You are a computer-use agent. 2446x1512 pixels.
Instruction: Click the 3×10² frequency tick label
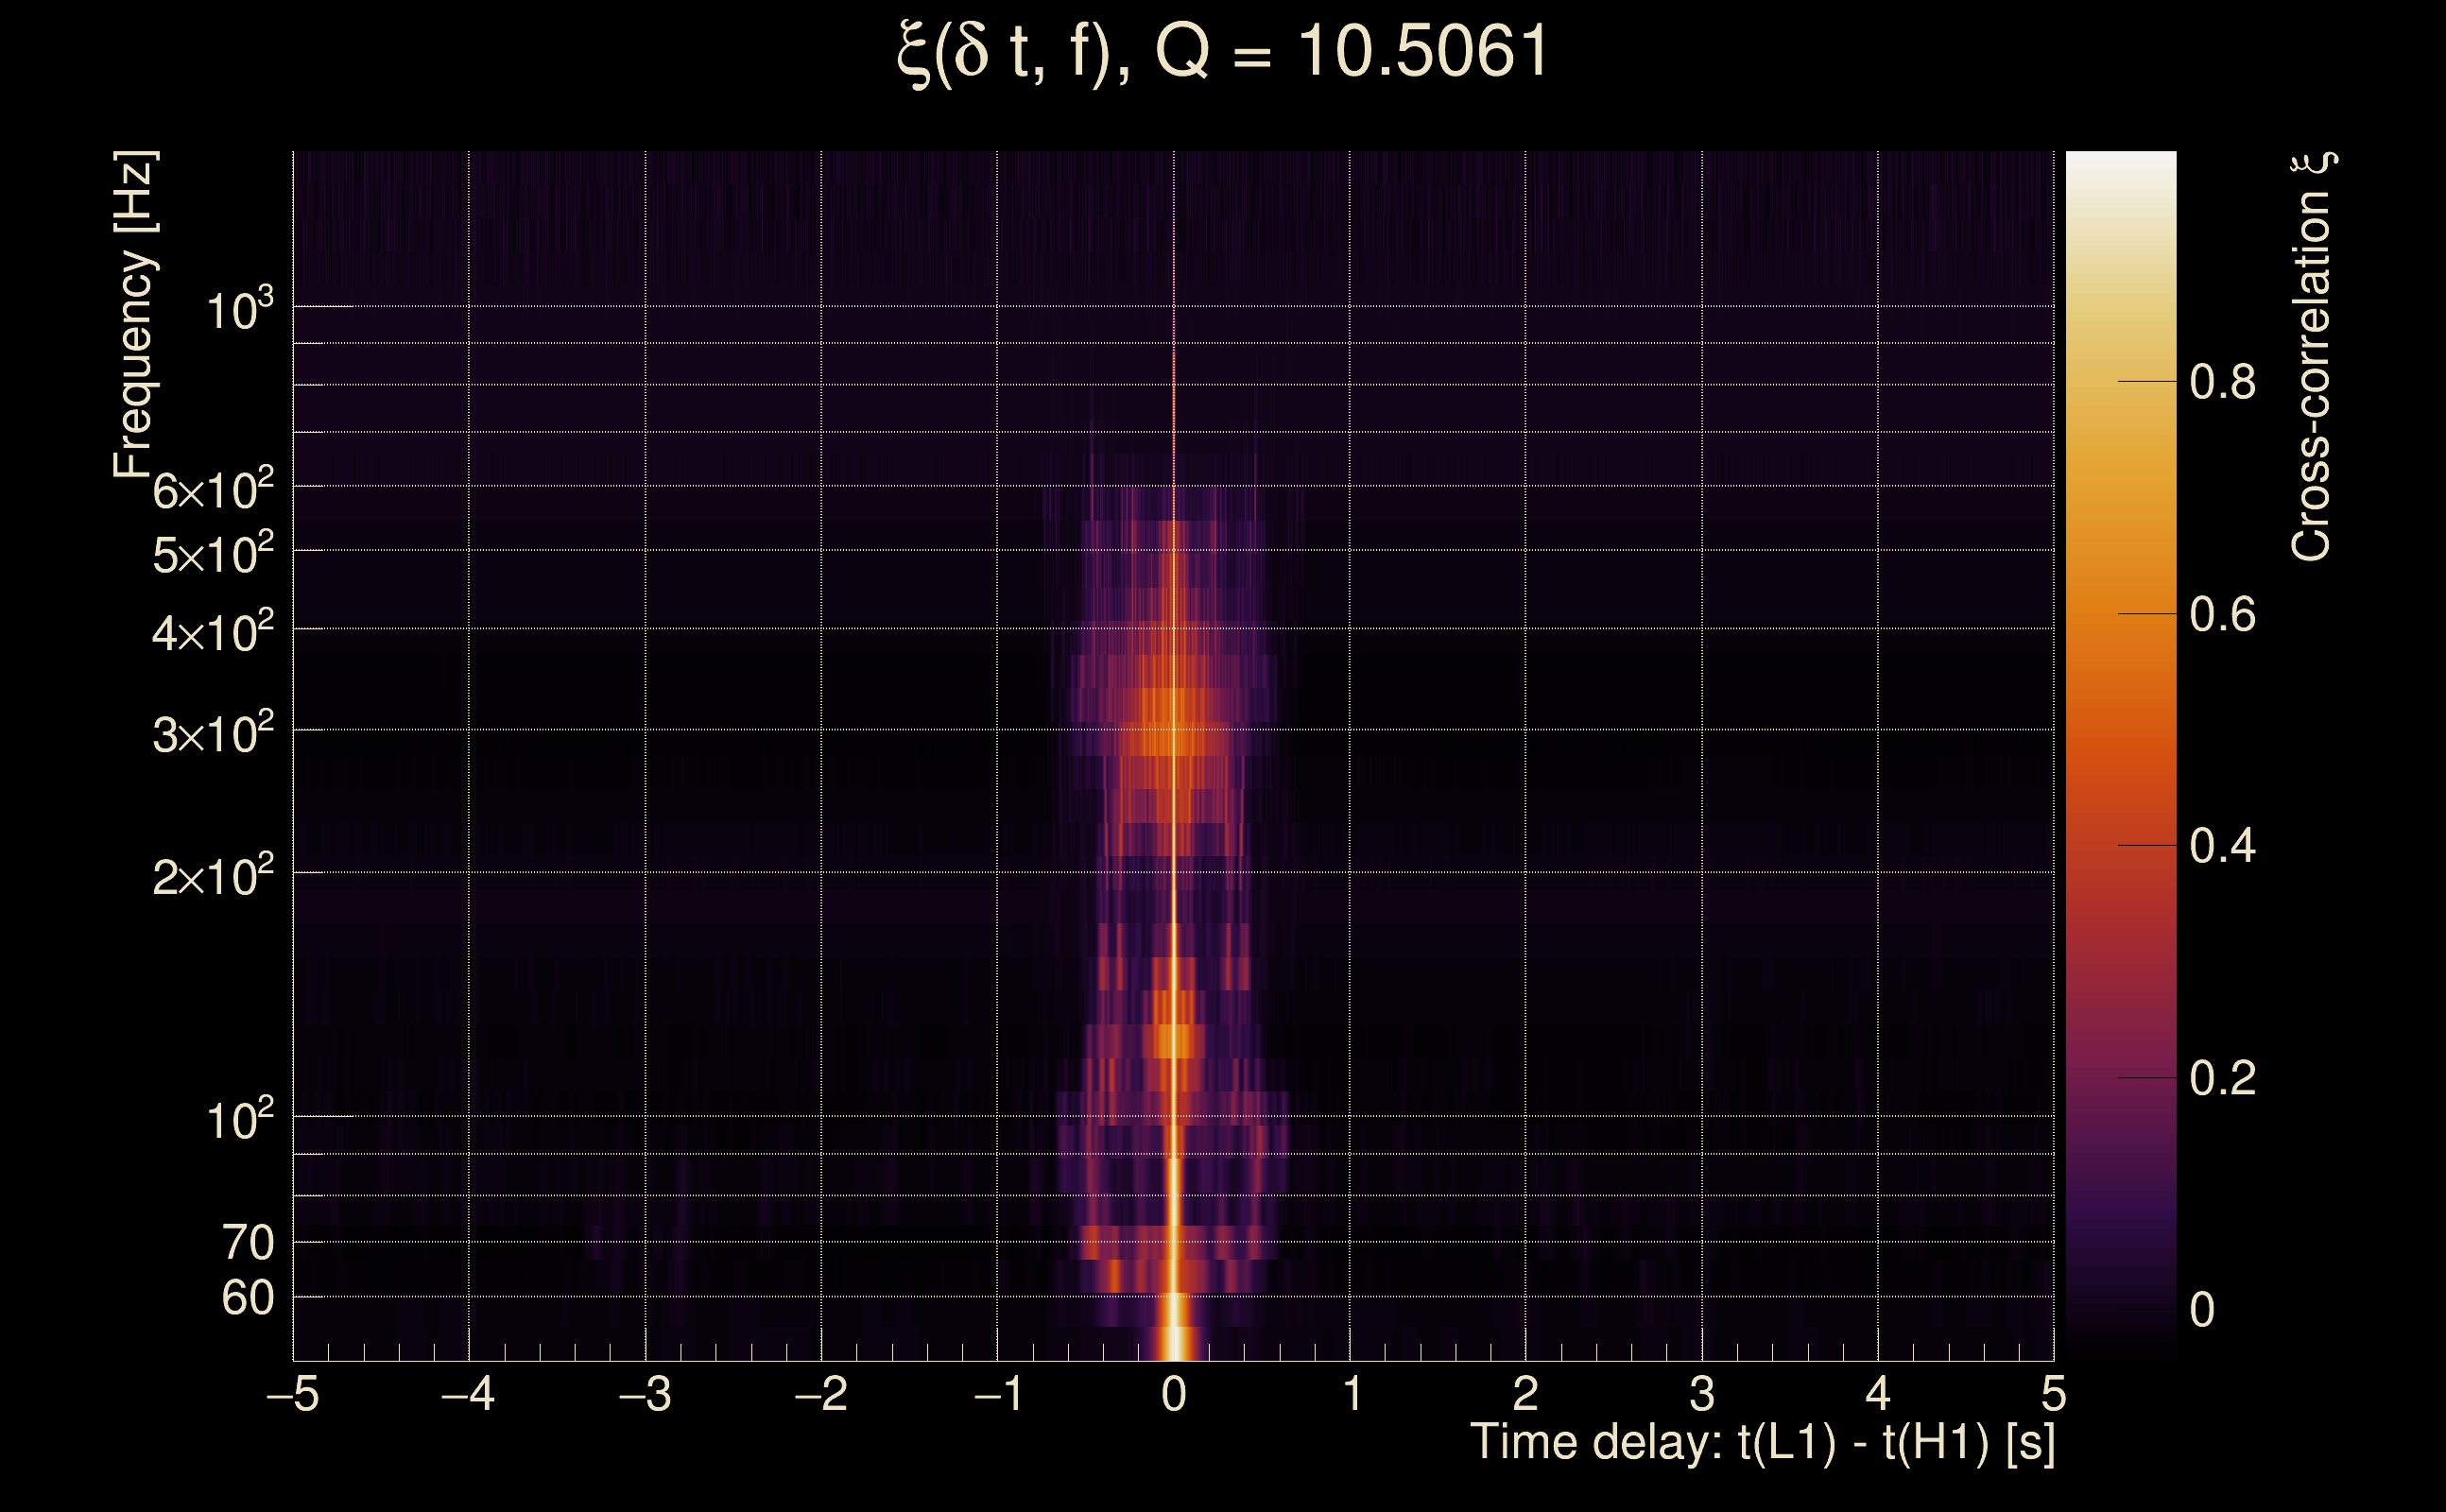(x=213, y=734)
